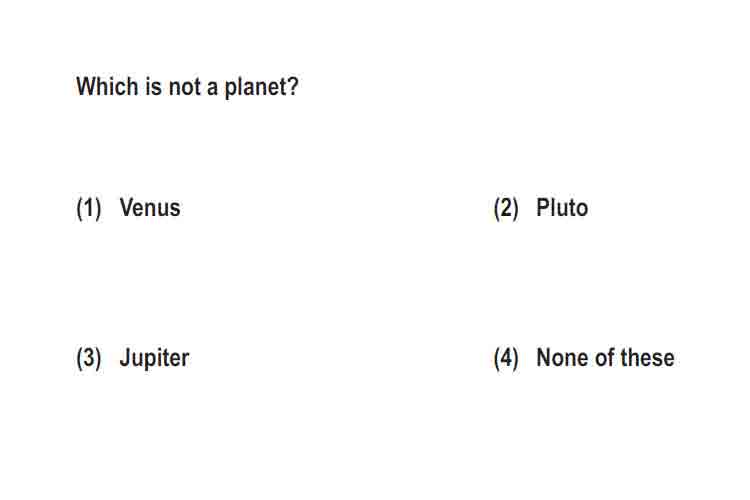The image size is (750, 500).
Task: Click the question text Which is not a planet
Action: (x=187, y=87)
